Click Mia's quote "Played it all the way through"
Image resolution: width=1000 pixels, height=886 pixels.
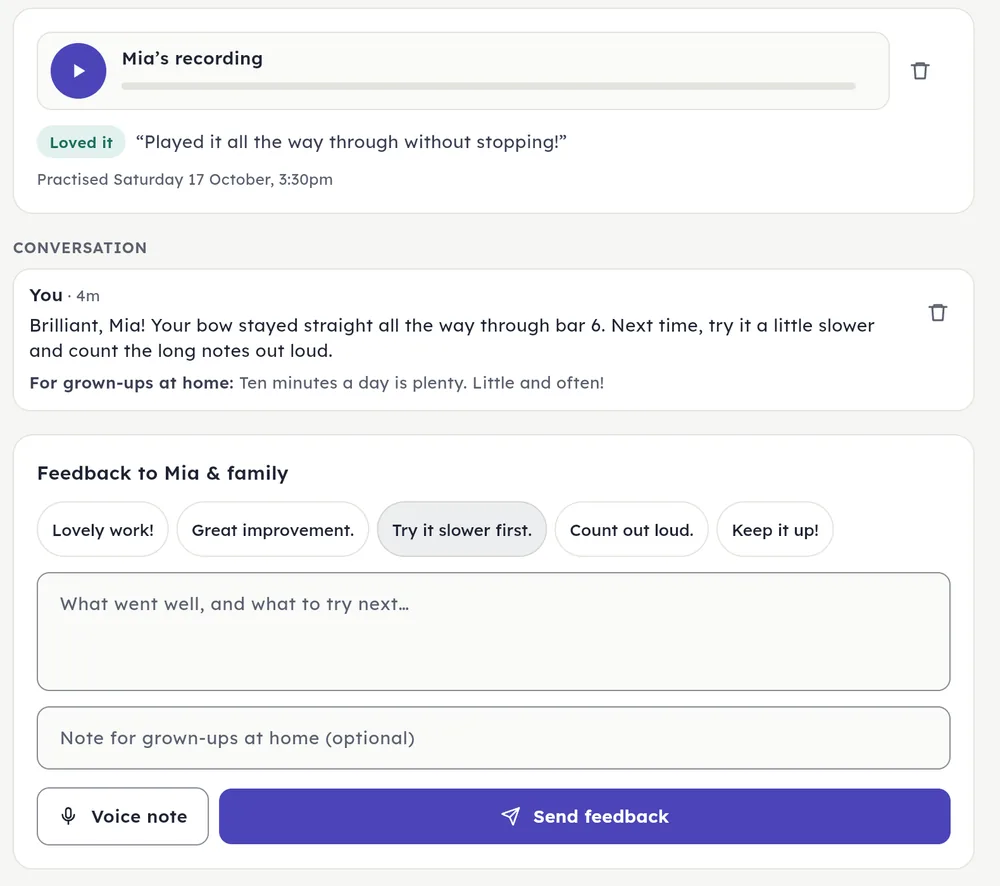(x=351, y=142)
